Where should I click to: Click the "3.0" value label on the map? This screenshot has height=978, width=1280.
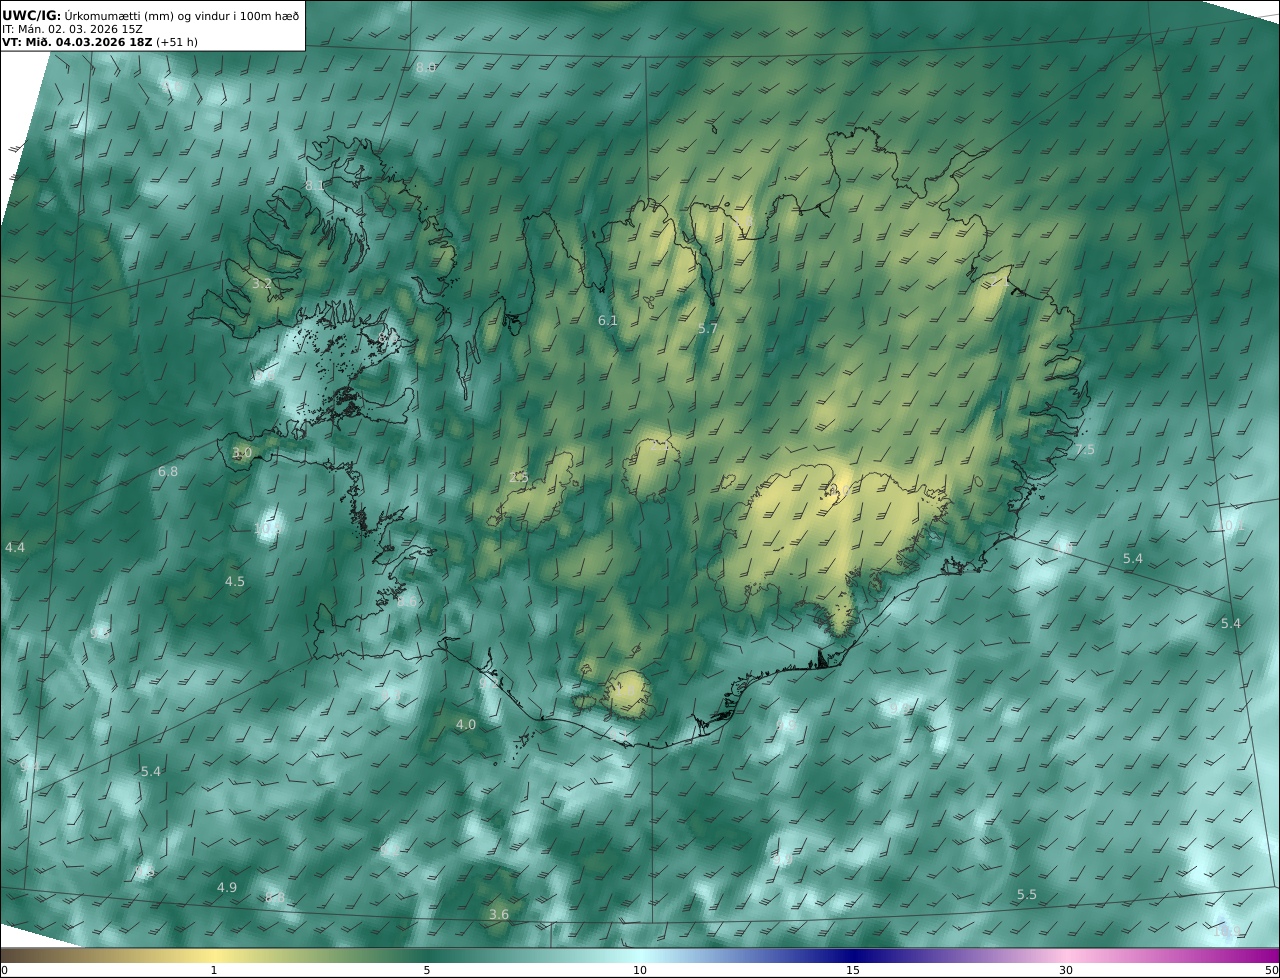click(242, 453)
